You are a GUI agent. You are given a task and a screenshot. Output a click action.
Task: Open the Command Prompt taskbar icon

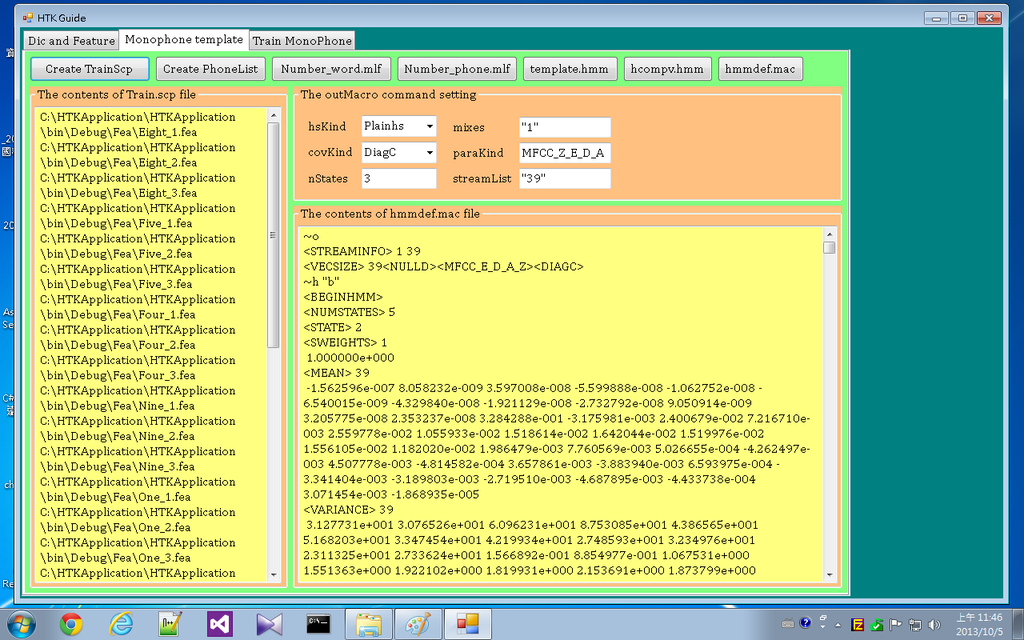click(x=319, y=624)
